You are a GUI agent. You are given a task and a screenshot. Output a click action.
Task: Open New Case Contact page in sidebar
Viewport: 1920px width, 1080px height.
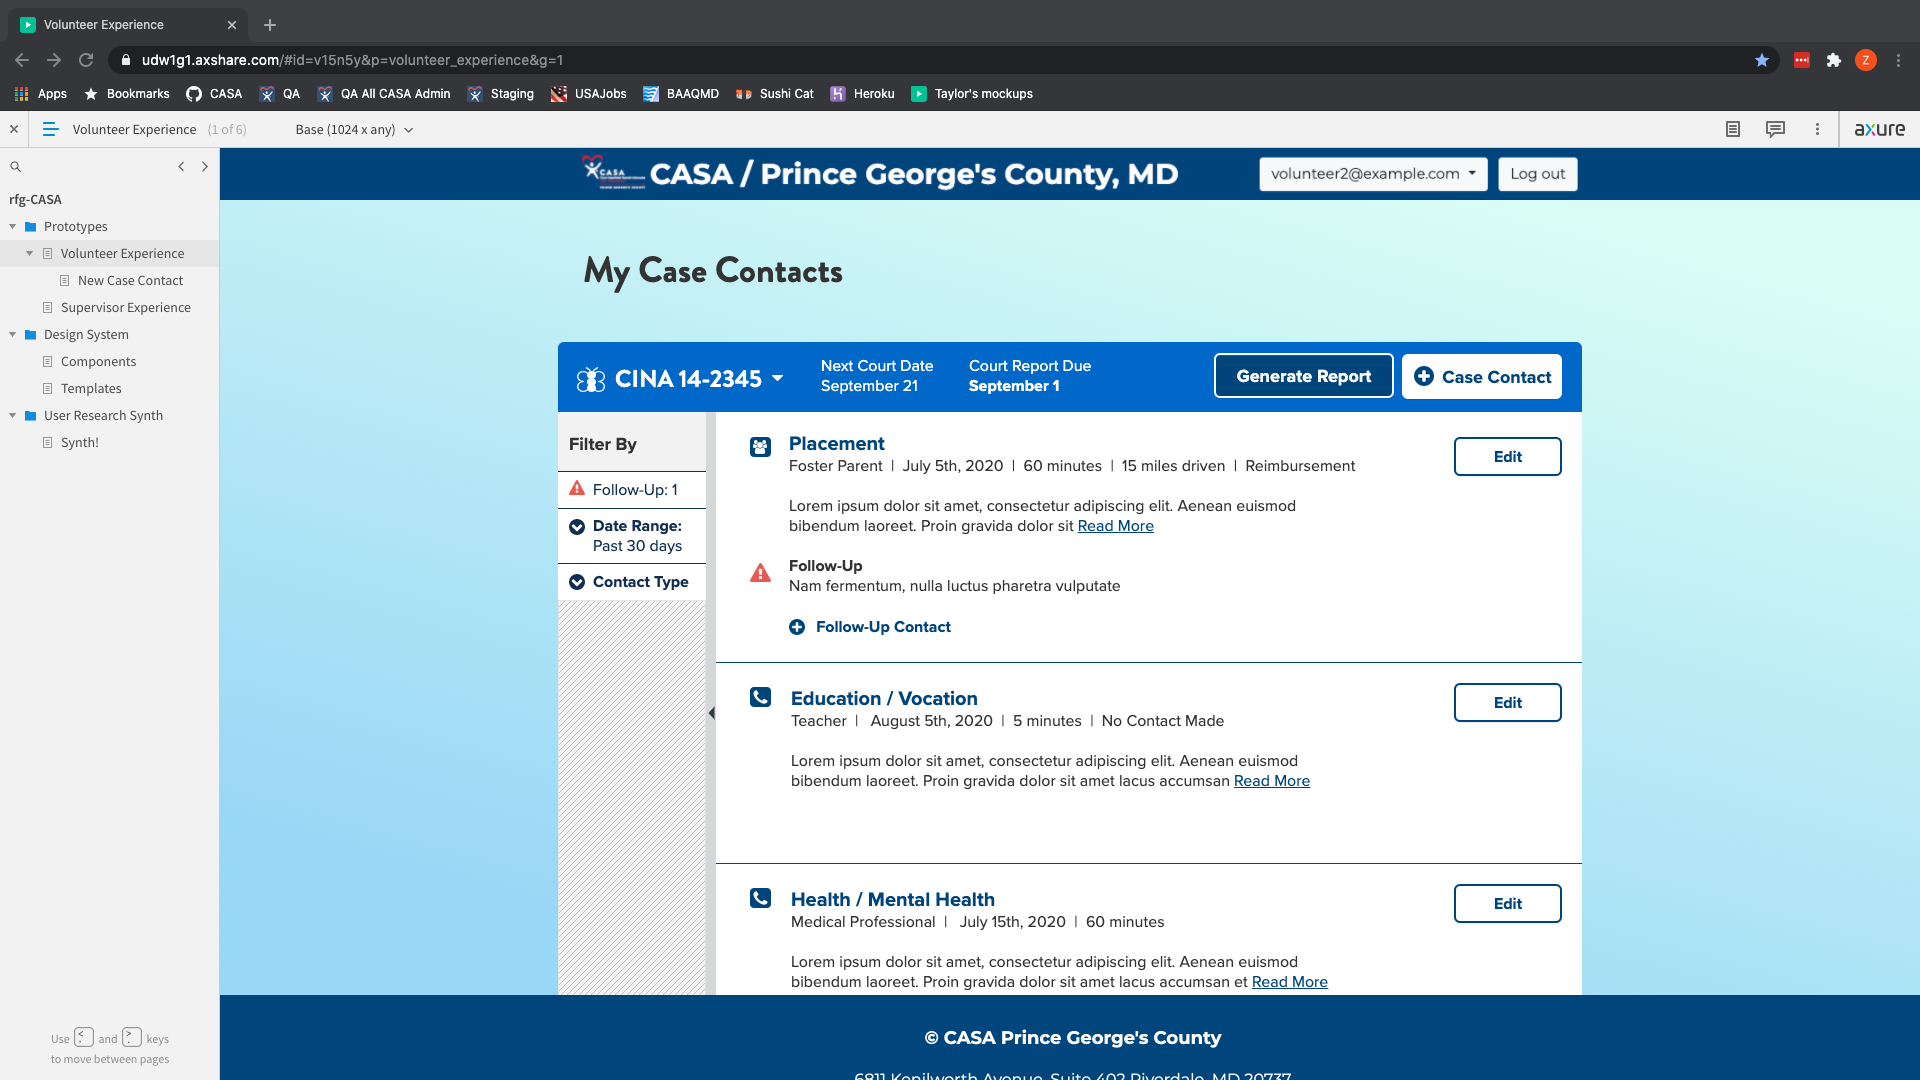[130, 280]
